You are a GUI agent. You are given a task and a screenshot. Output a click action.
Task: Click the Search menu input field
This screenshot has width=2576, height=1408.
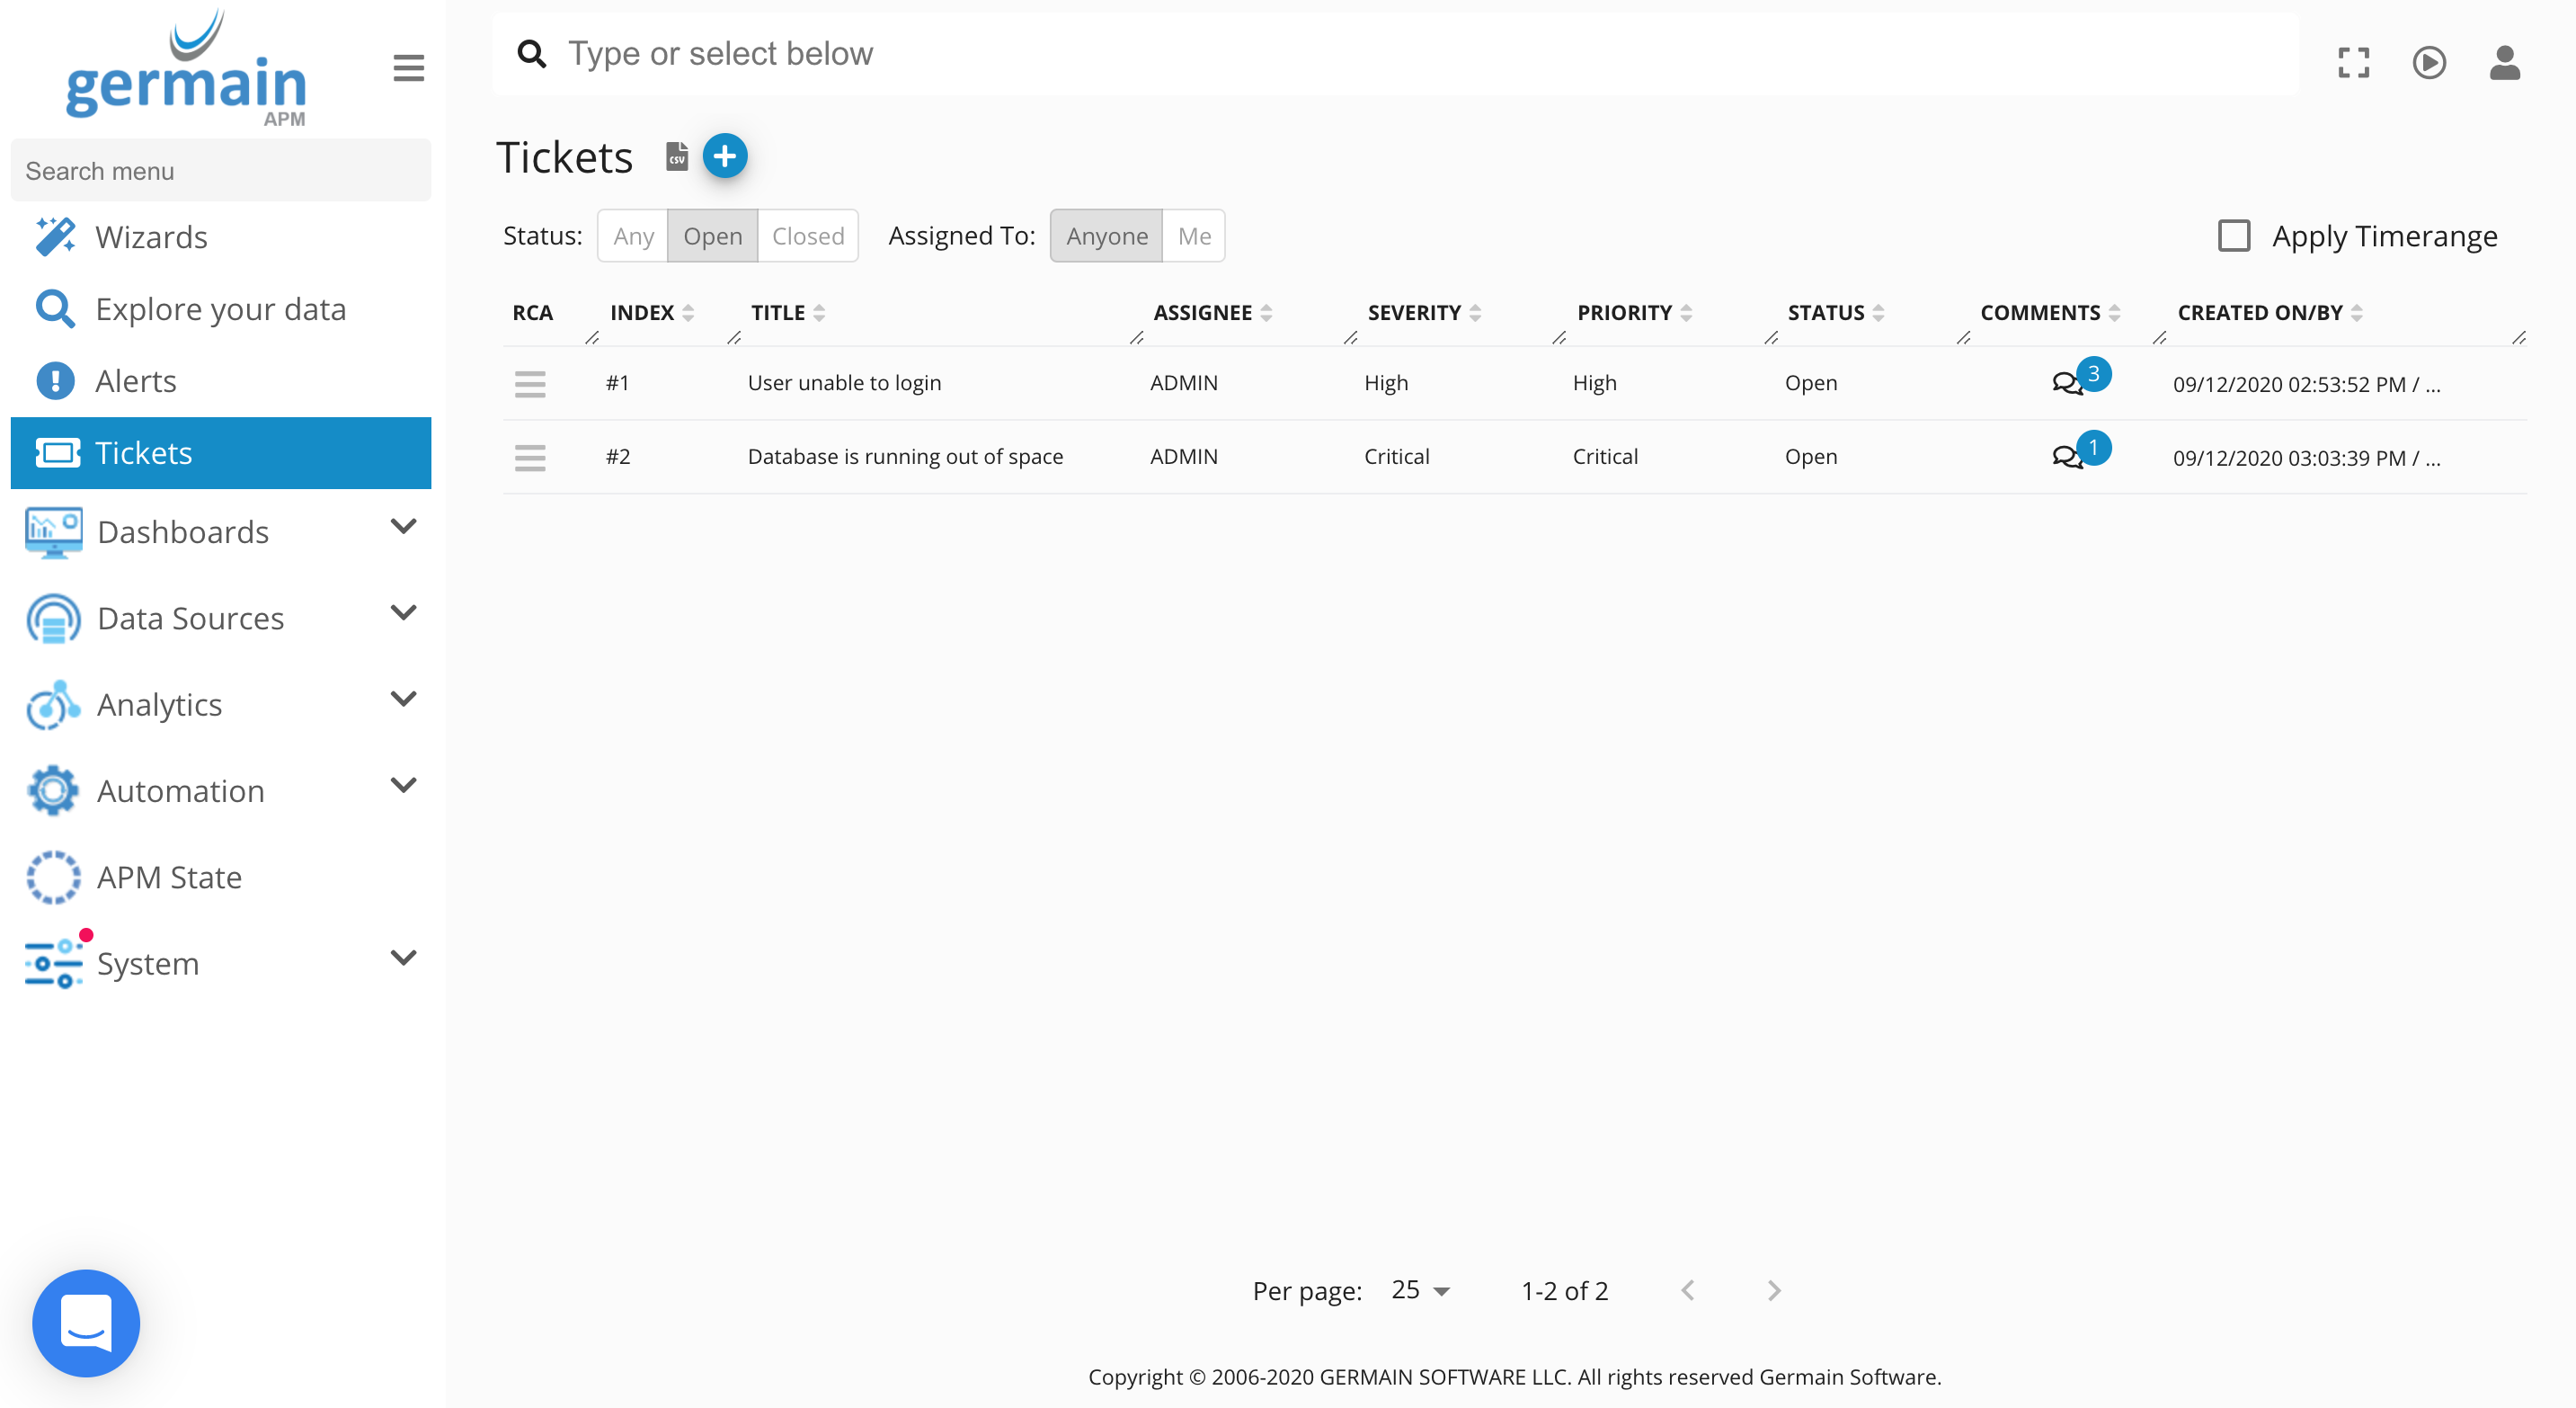tap(220, 171)
